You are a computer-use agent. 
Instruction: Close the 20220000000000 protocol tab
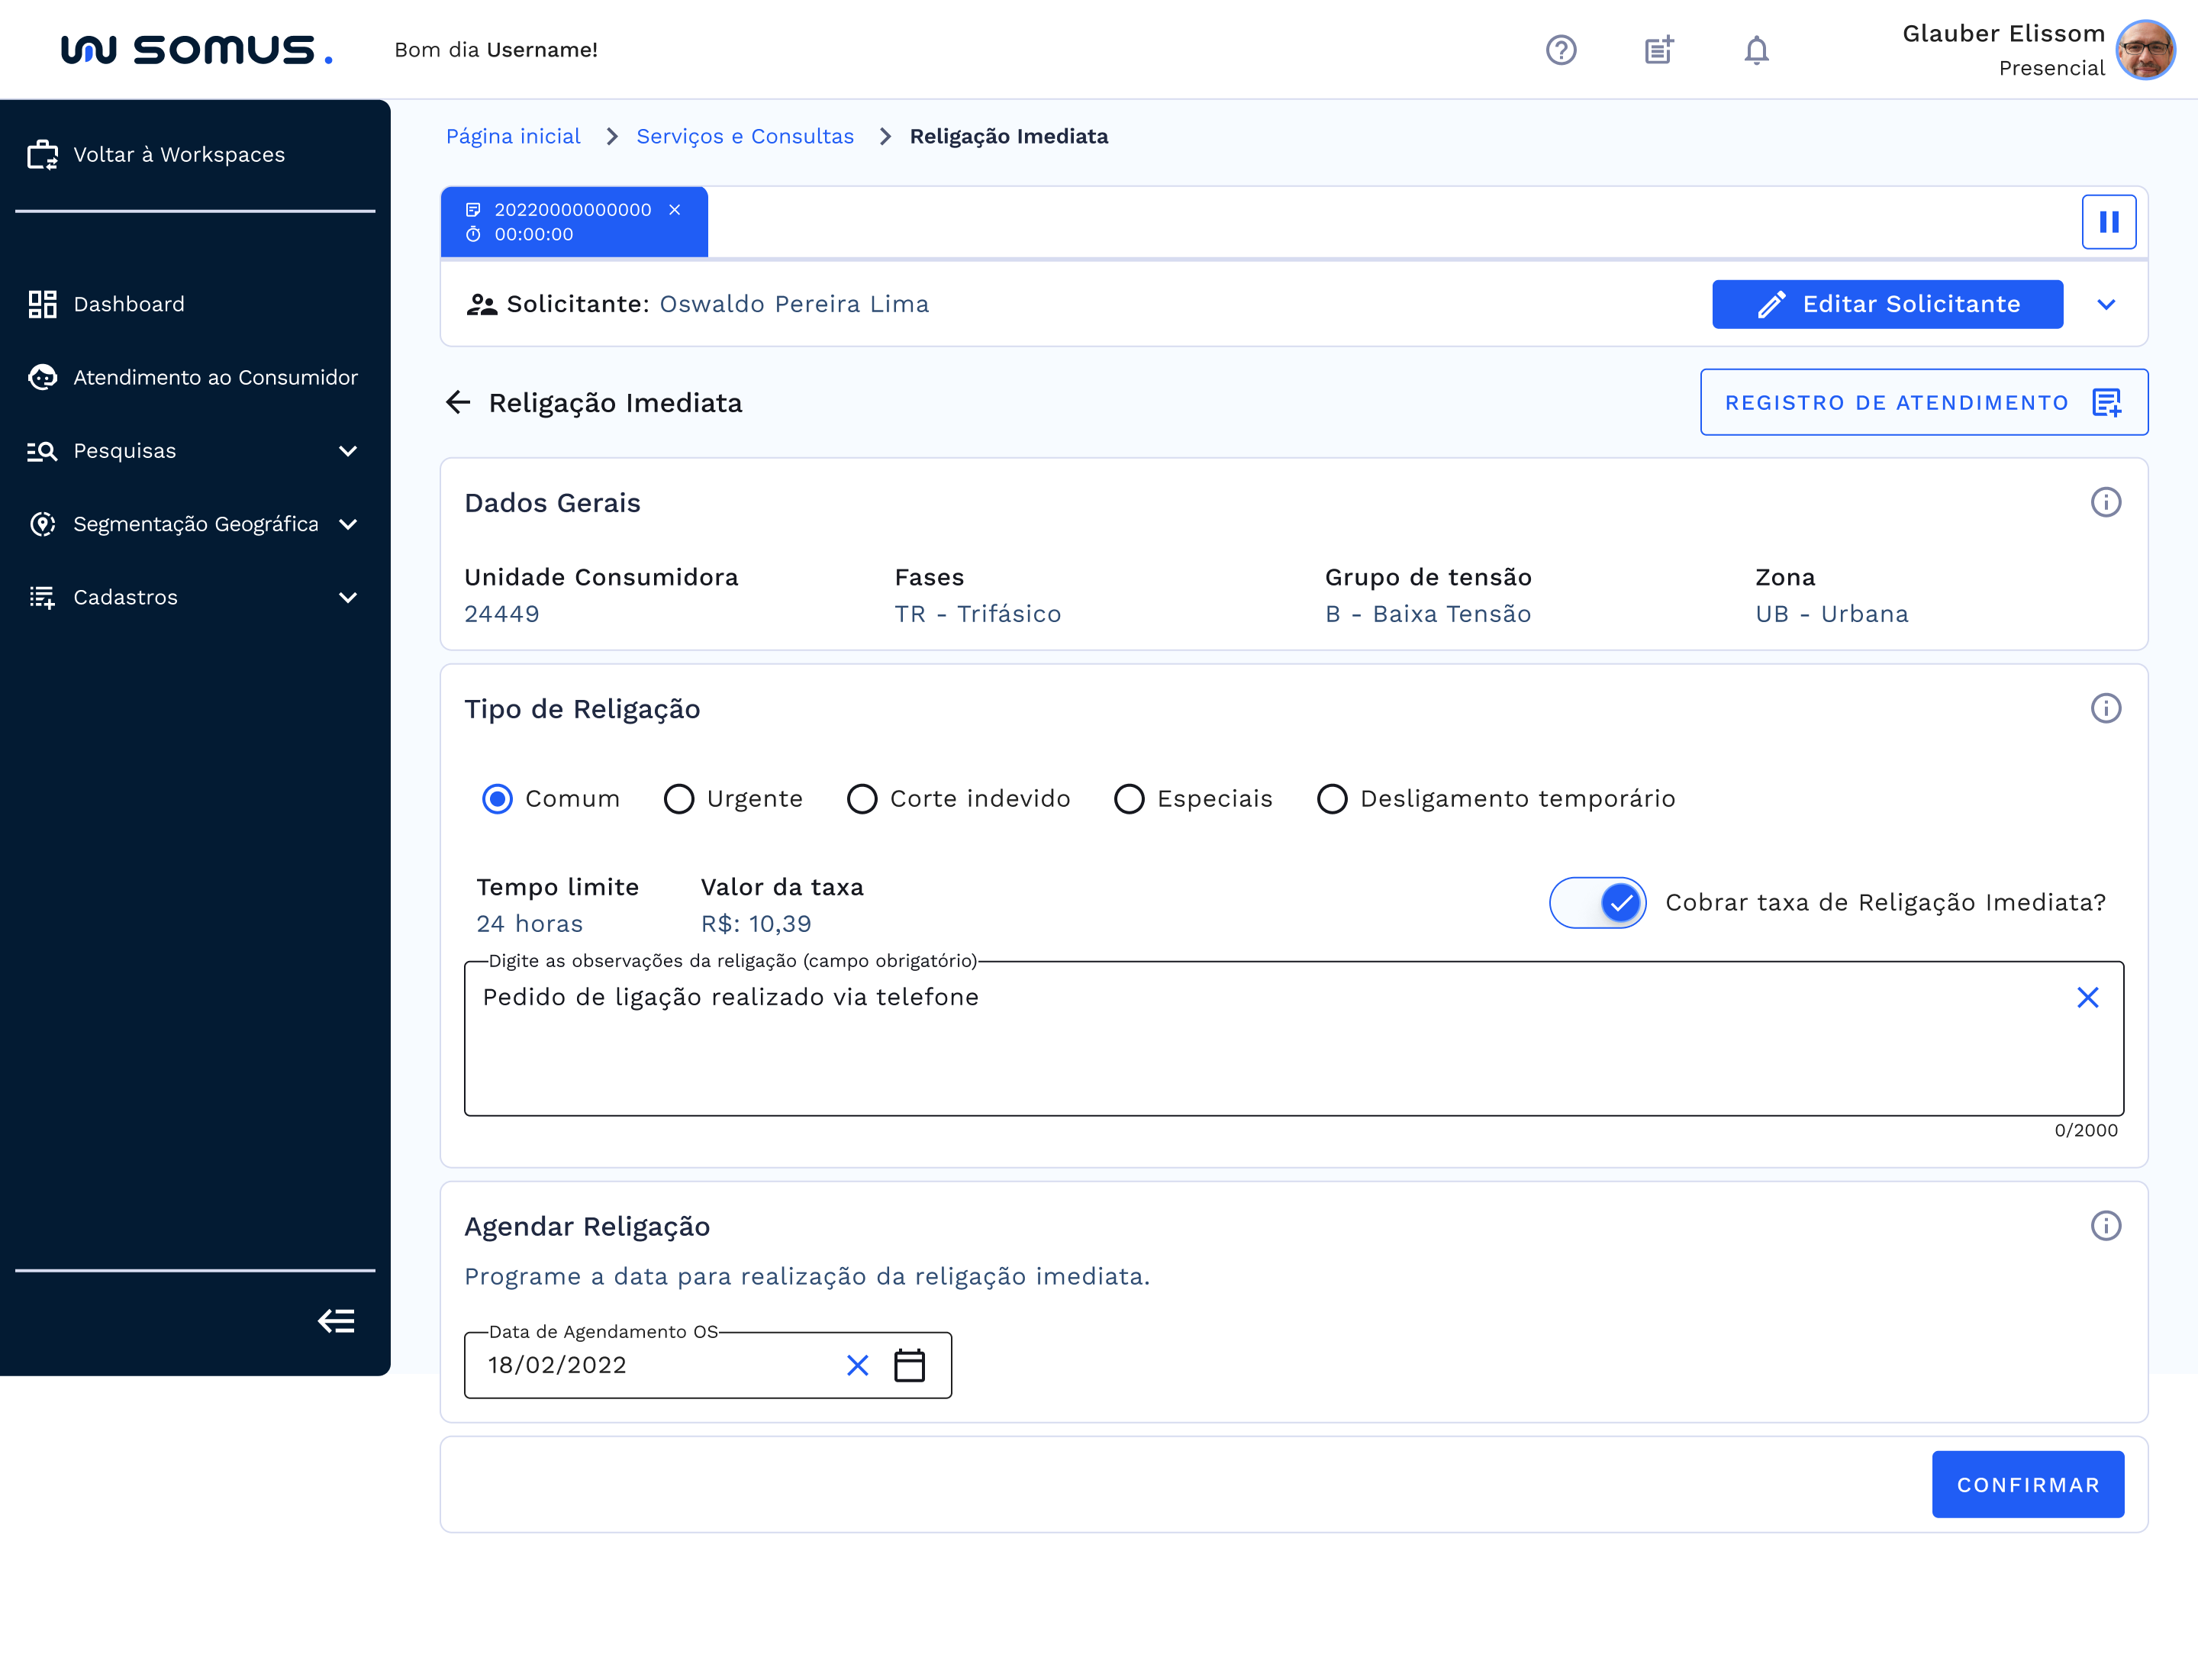(675, 210)
